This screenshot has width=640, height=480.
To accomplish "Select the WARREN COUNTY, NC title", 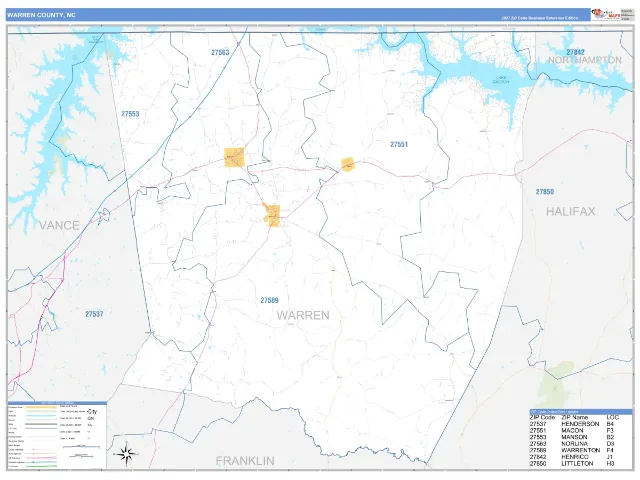I will click(41, 15).
